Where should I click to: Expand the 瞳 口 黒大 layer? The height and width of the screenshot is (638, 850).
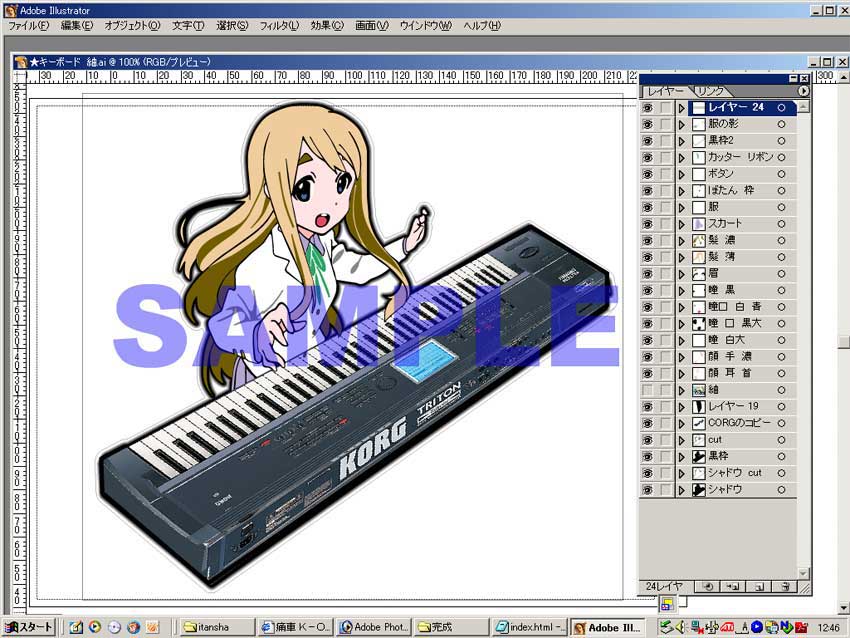point(681,324)
